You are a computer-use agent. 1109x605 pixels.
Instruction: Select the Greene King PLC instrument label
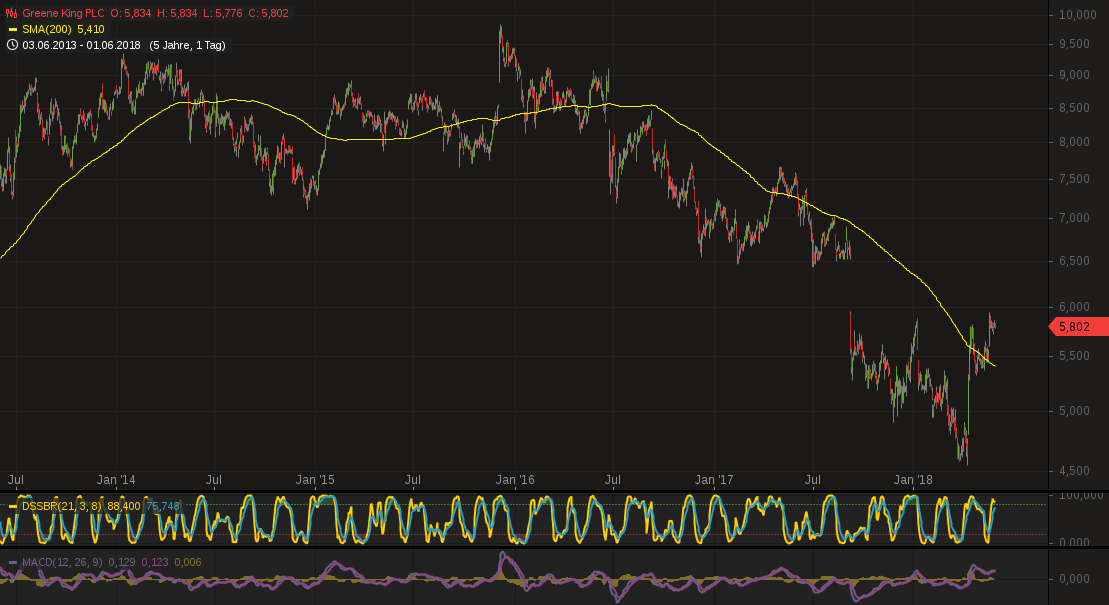tap(61, 14)
